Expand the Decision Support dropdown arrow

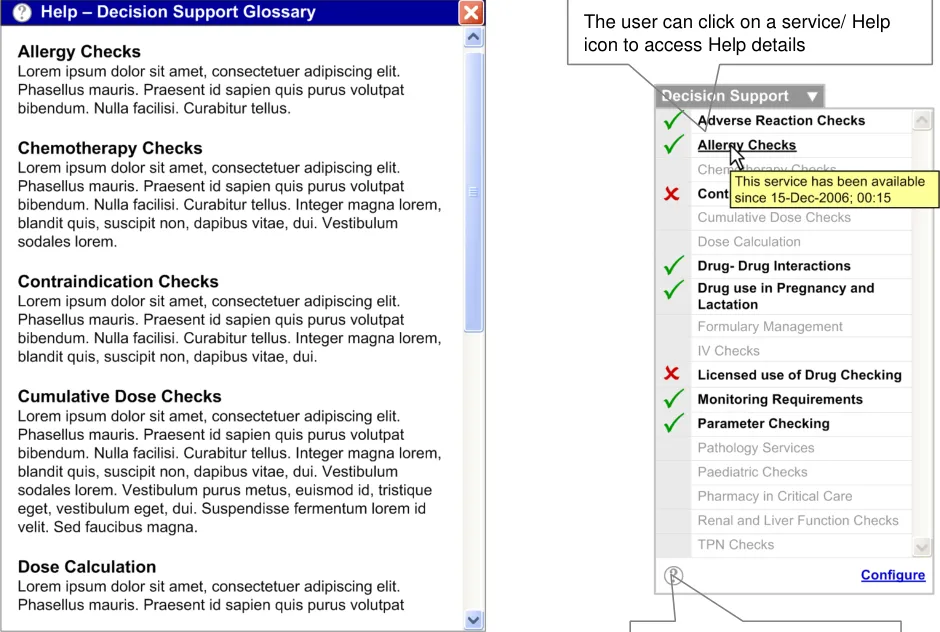(812, 97)
